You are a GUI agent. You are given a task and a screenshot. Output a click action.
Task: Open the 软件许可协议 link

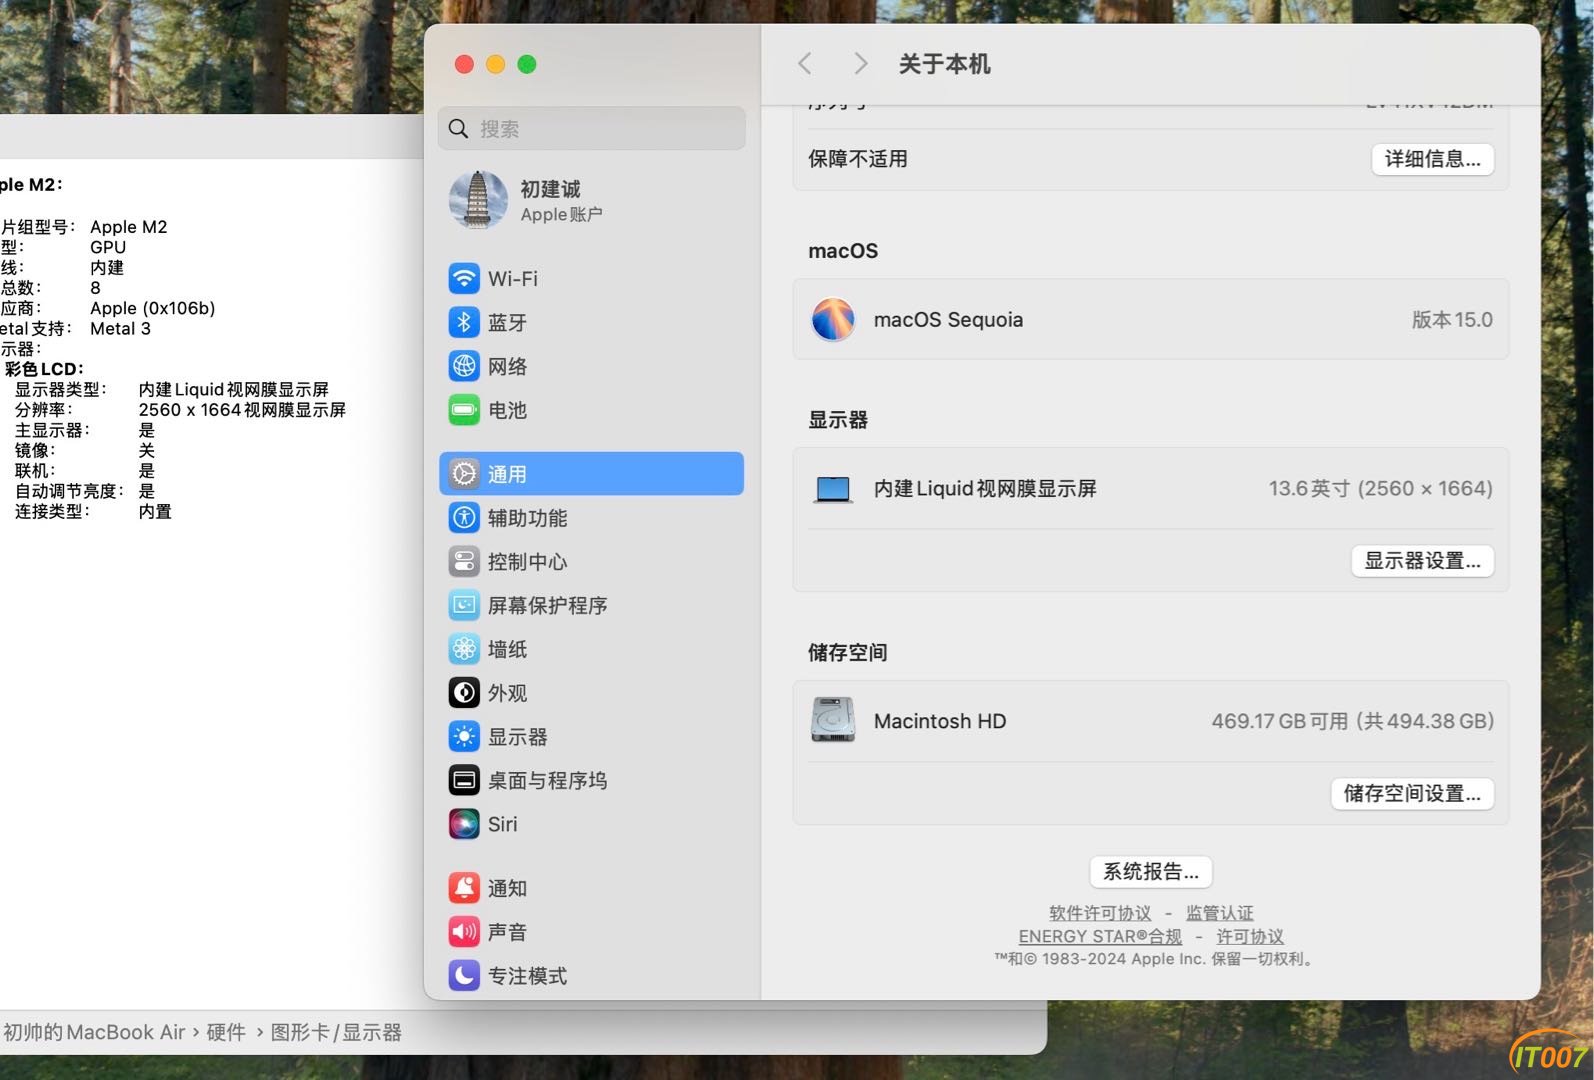click(x=1100, y=913)
